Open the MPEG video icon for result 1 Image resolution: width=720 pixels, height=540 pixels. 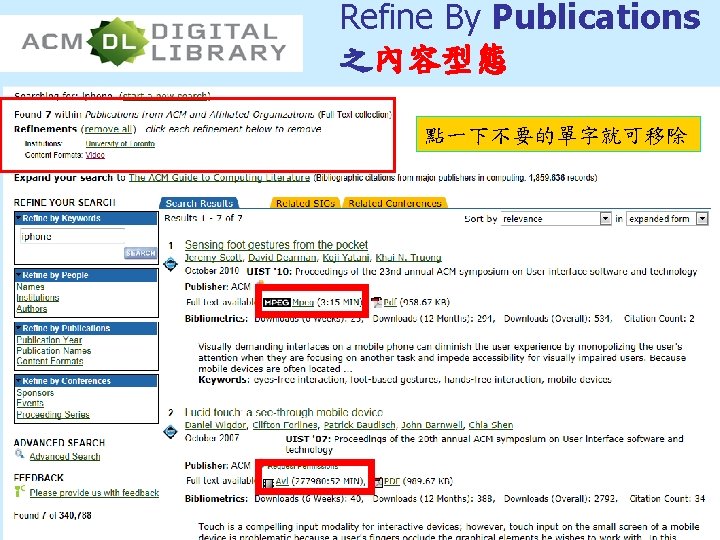tap(276, 302)
